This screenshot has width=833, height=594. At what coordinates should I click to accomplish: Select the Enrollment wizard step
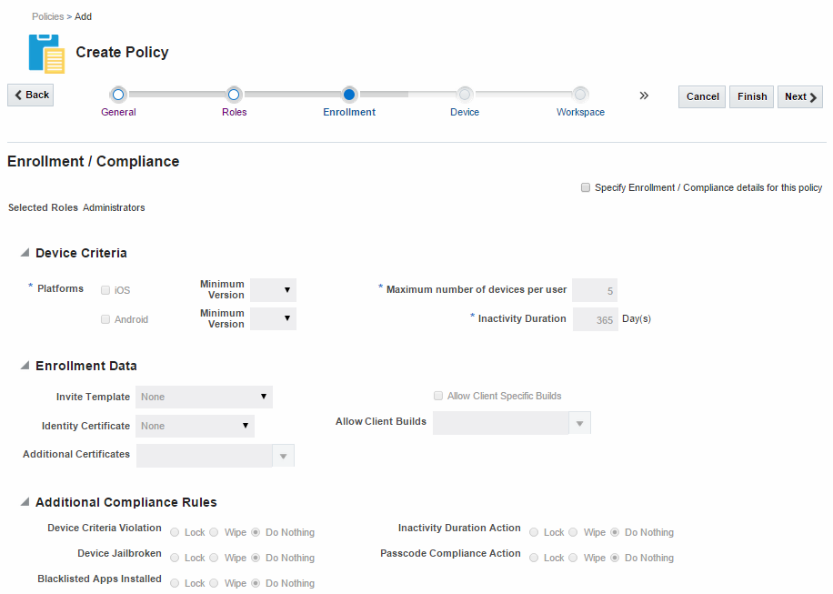pyautogui.click(x=349, y=95)
